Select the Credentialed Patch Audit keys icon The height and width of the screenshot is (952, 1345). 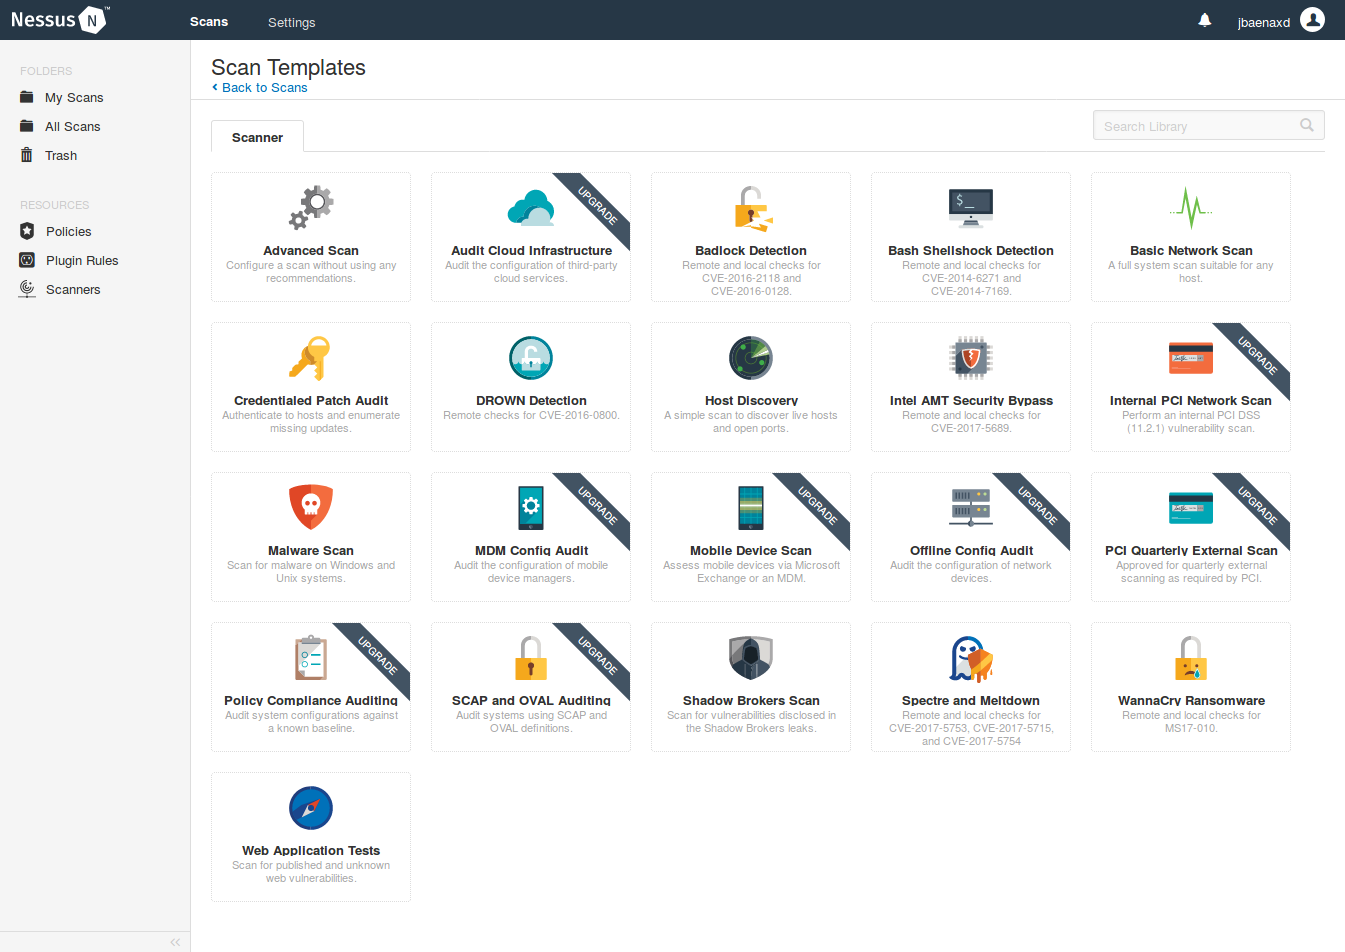pos(311,358)
